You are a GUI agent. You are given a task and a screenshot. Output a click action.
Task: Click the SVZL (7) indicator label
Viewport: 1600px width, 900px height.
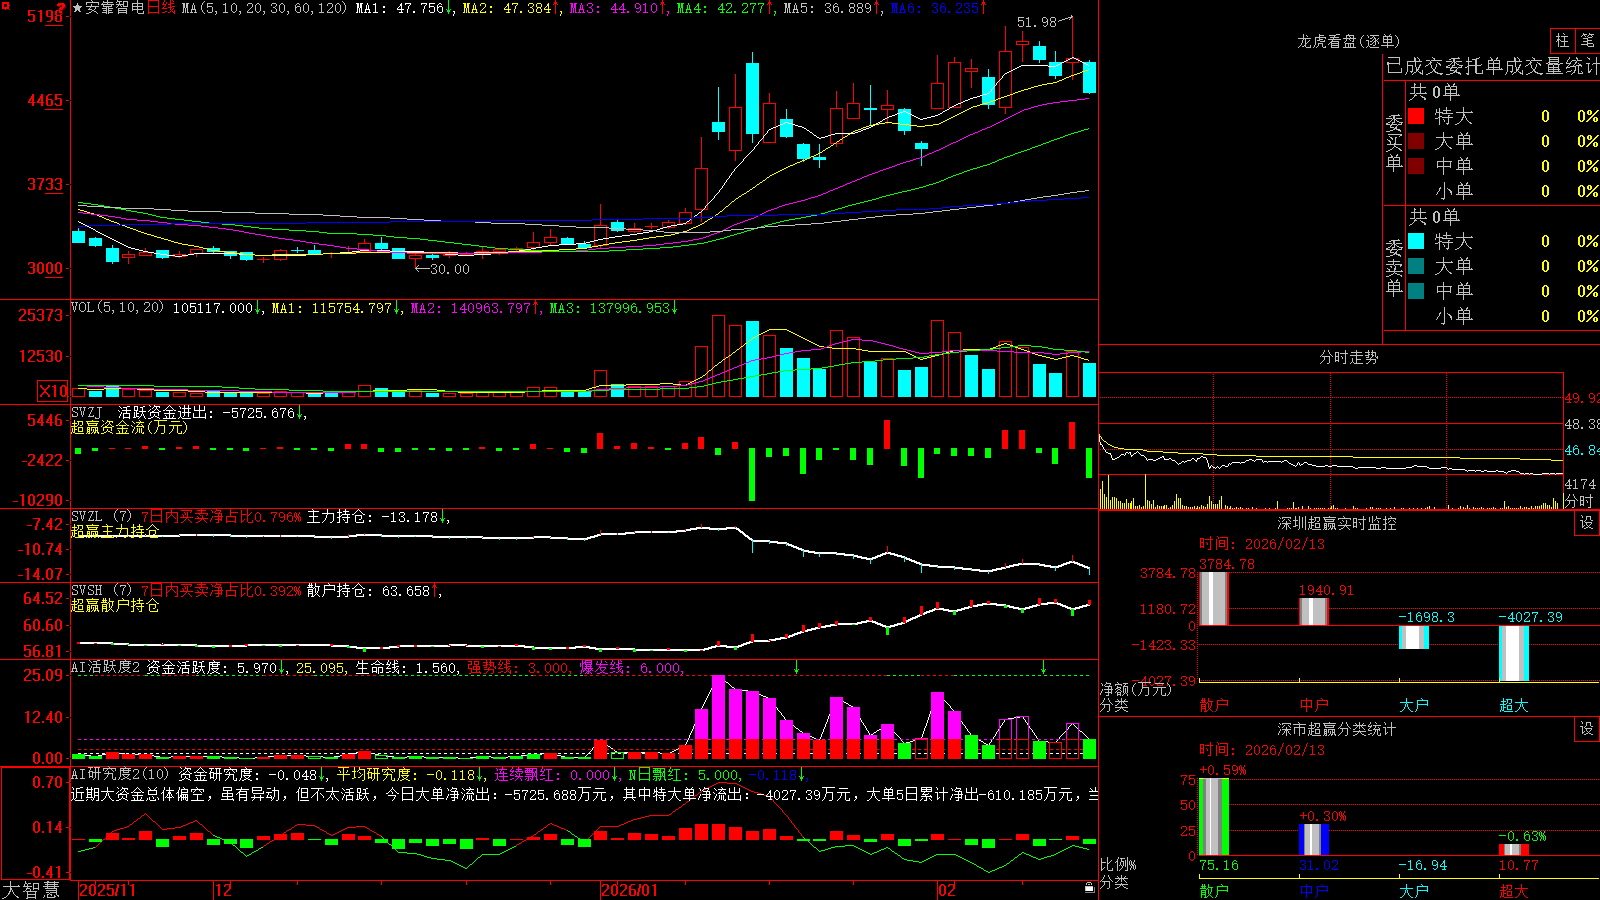pyautogui.click(x=101, y=517)
